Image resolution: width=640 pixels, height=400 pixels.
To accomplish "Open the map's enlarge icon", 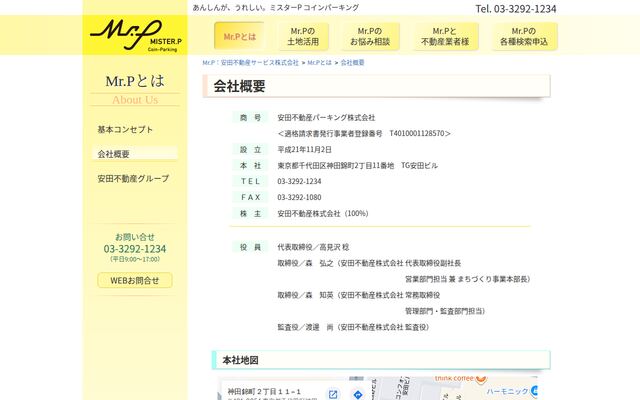I will (333, 394).
